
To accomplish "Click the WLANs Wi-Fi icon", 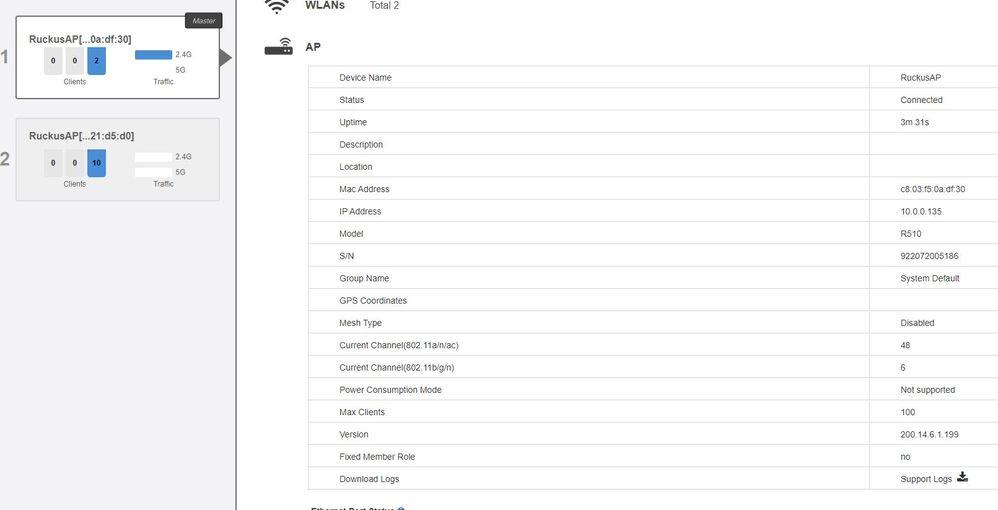I will coord(278,6).
